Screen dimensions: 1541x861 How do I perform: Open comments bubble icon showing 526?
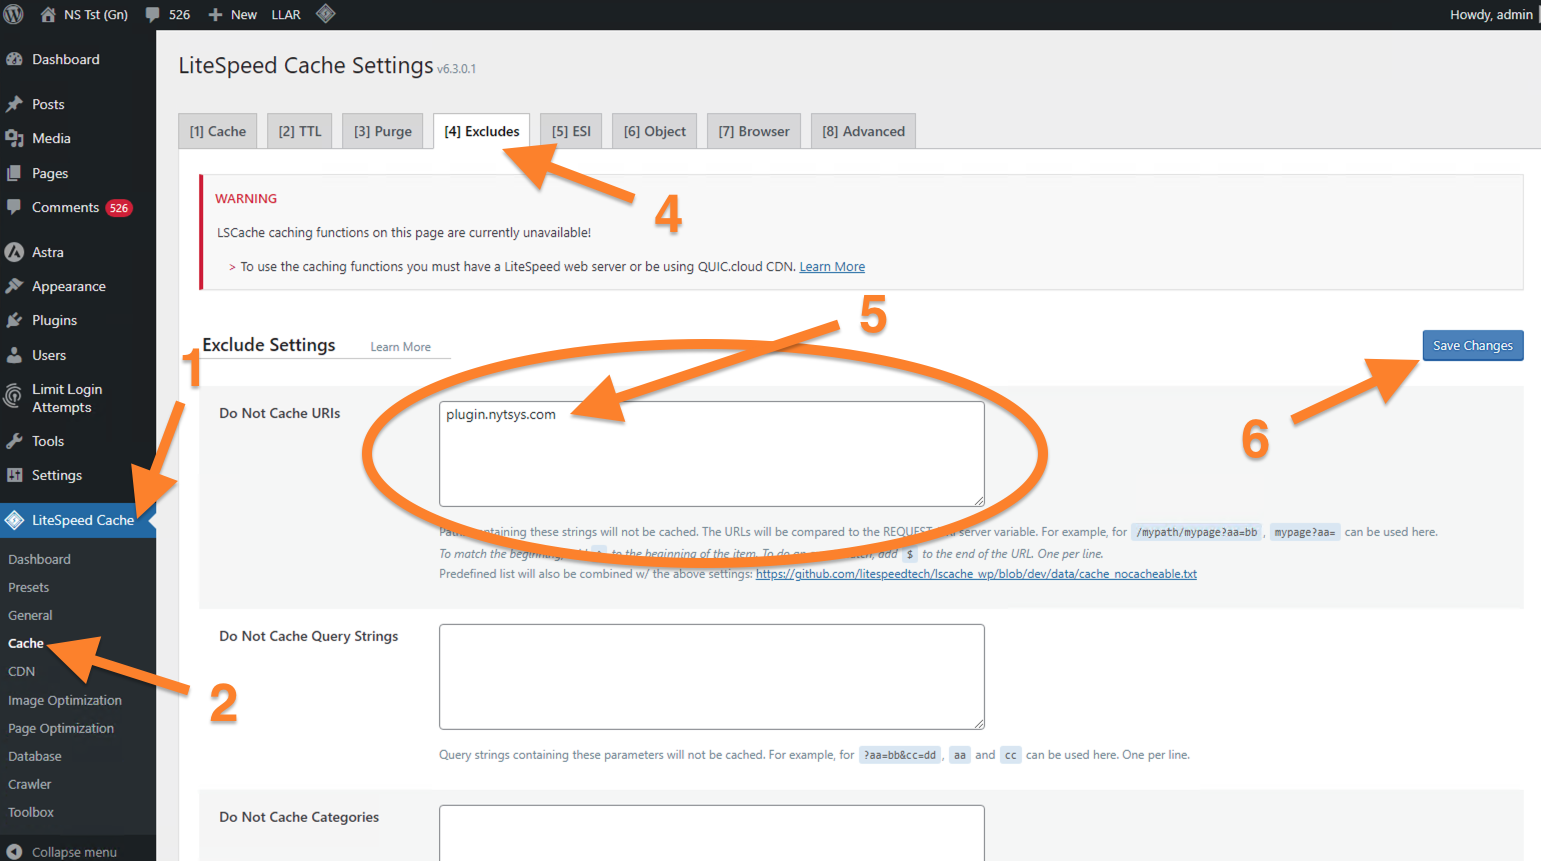[x=153, y=15]
